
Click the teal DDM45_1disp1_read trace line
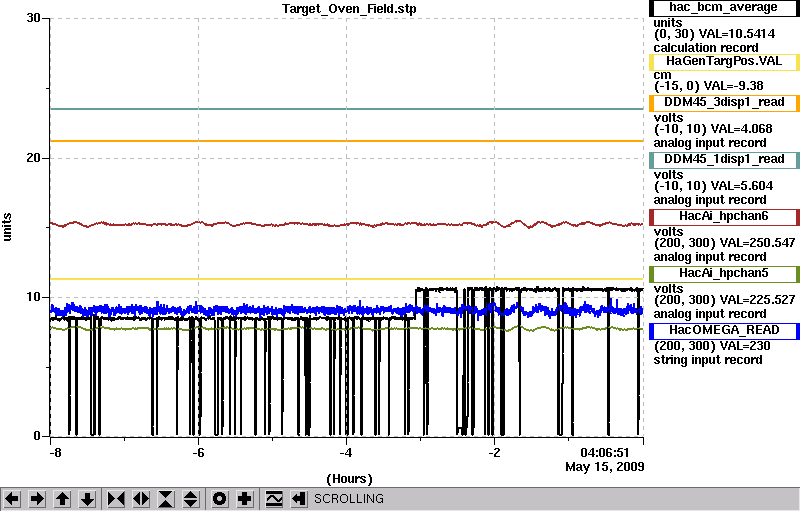347,109
